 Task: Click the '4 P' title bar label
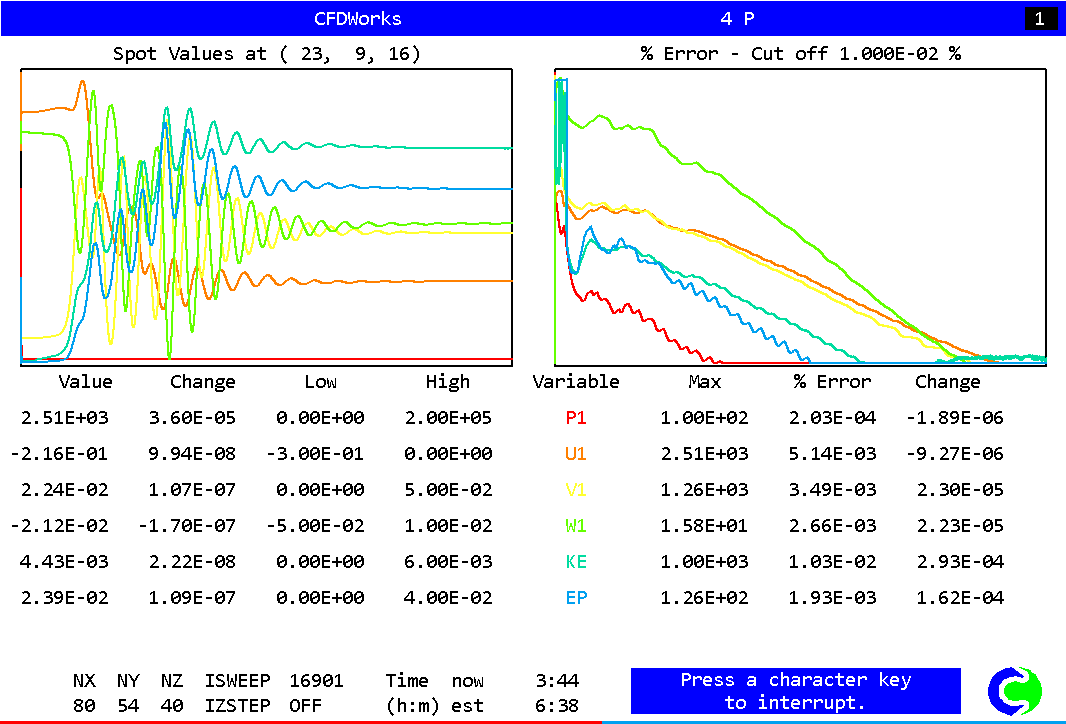coord(738,19)
